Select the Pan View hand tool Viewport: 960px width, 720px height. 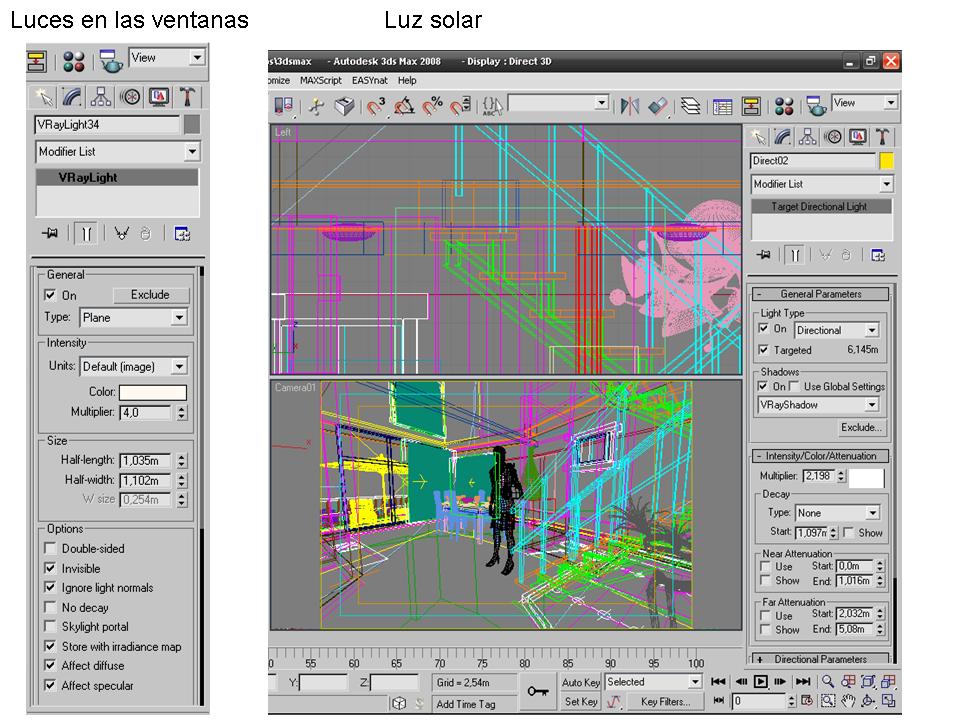[848, 700]
